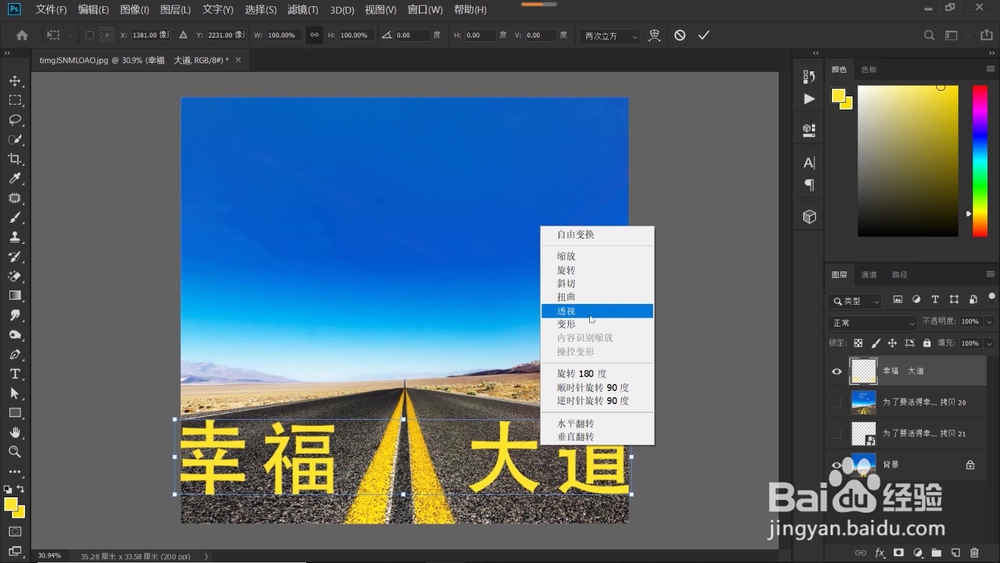Choose 水平翻转 from the context menu
This screenshot has height=563, width=1000.
pyautogui.click(x=597, y=423)
